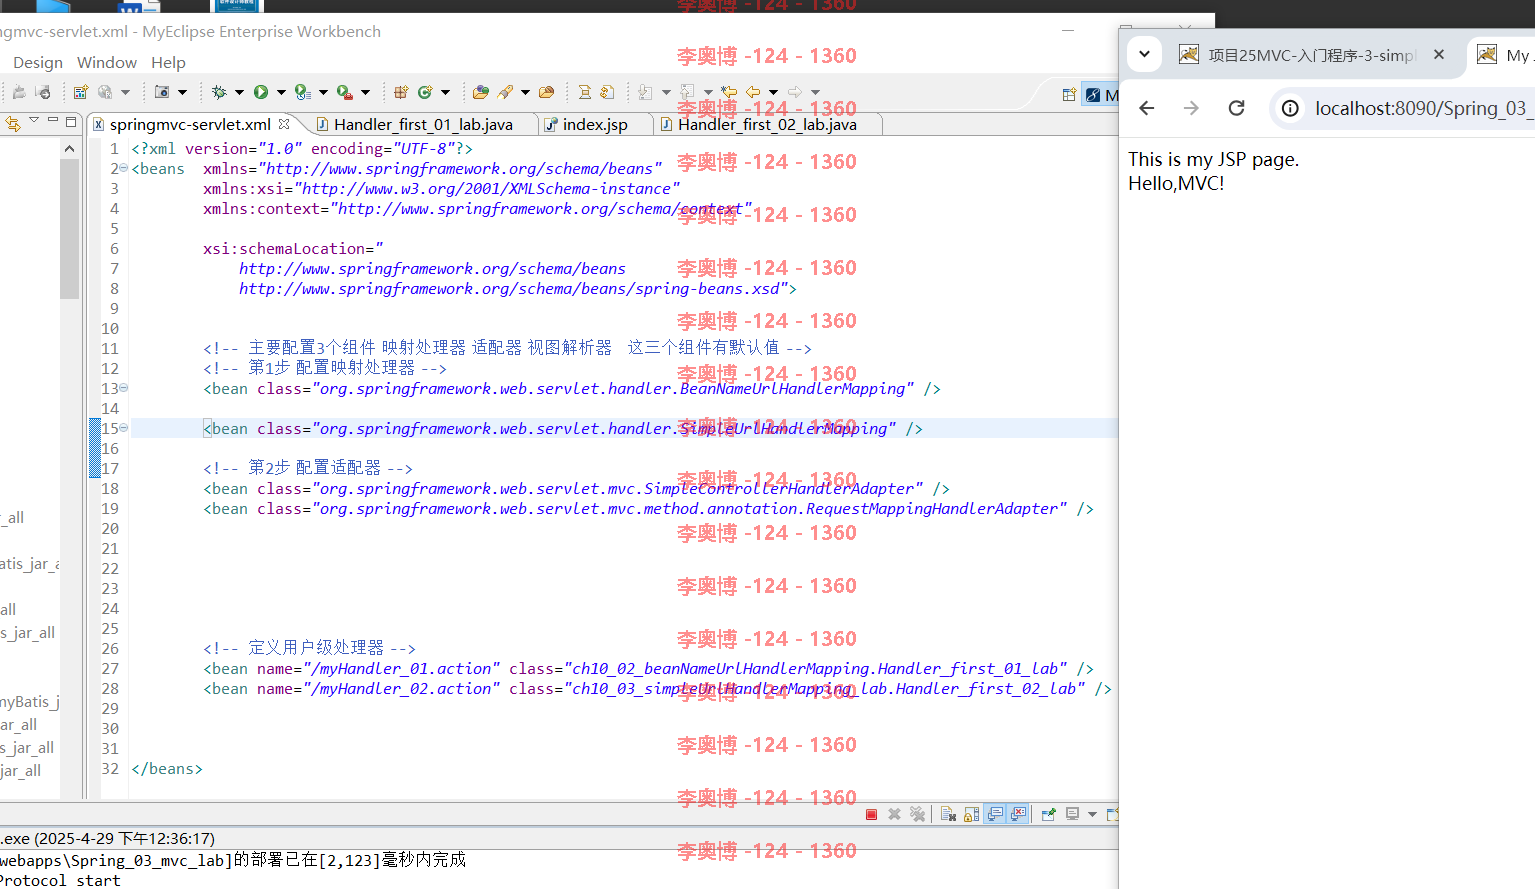This screenshot has width=1535, height=889.
Task: Click the SimpleUrlHandlerMapping bean on line 15
Action: point(563,428)
